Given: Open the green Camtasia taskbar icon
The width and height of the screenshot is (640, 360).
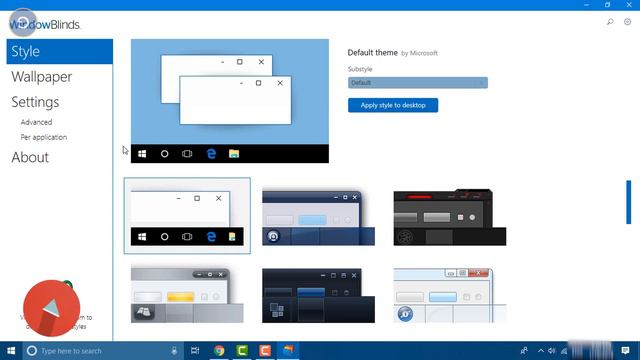Looking at the screenshot, I should click(242, 351).
